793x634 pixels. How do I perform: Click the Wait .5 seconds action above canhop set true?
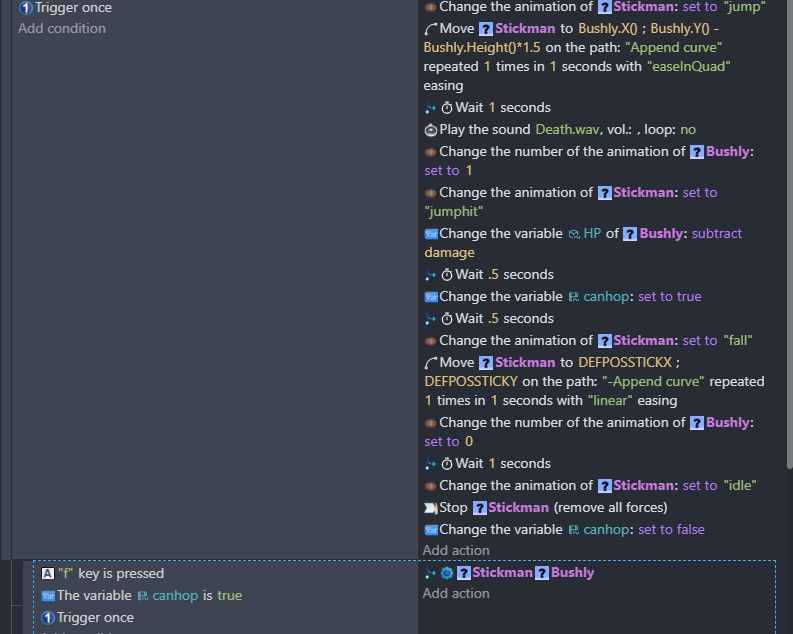pyautogui.click(x=489, y=275)
